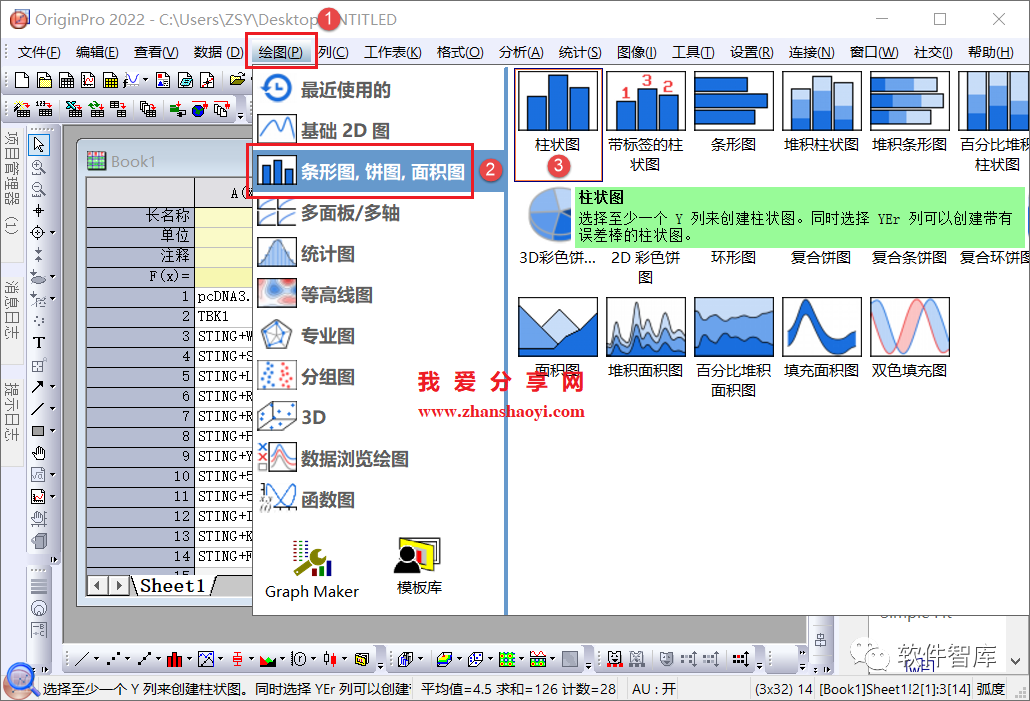1030x701 pixels.
Task: Select 3D plot category
Action: click(379, 417)
